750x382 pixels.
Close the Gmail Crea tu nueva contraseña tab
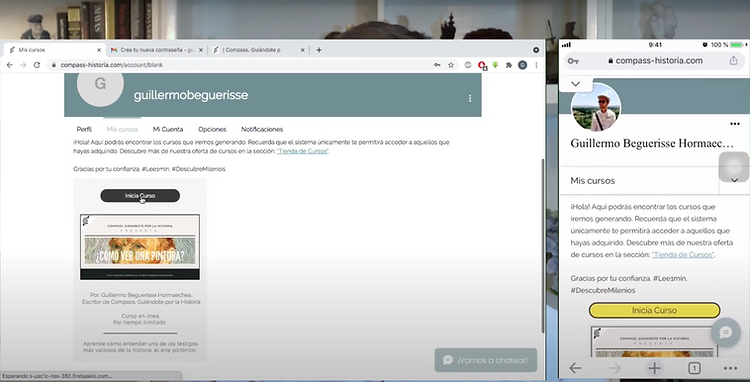coord(200,50)
